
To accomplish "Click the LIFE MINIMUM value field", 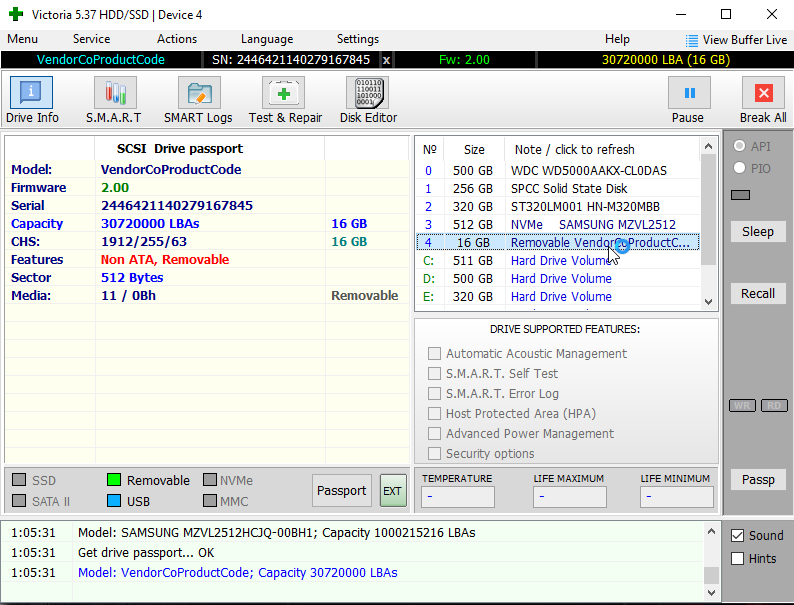I will tap(677, 497).
